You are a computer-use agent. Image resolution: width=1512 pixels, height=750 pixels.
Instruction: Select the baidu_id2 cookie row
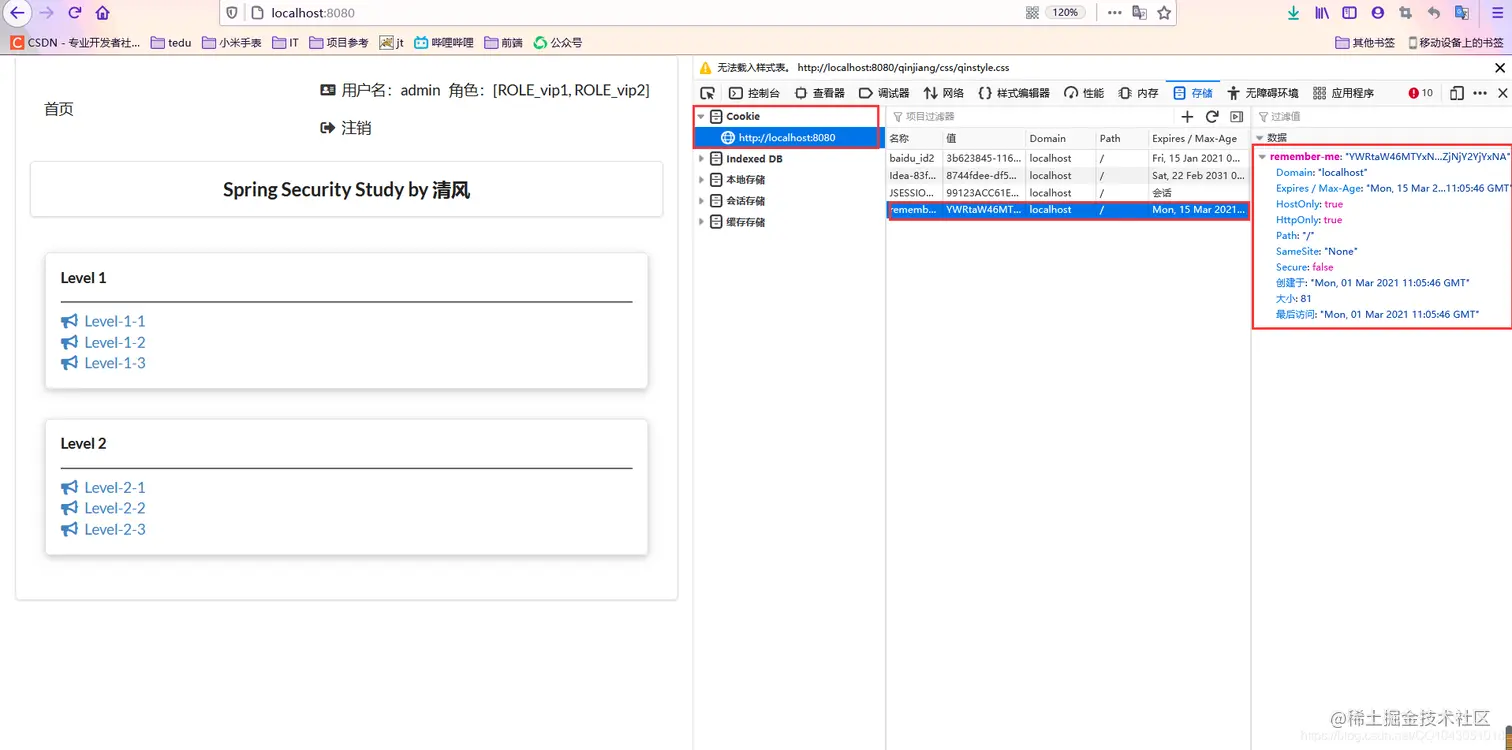[1068, 158]
